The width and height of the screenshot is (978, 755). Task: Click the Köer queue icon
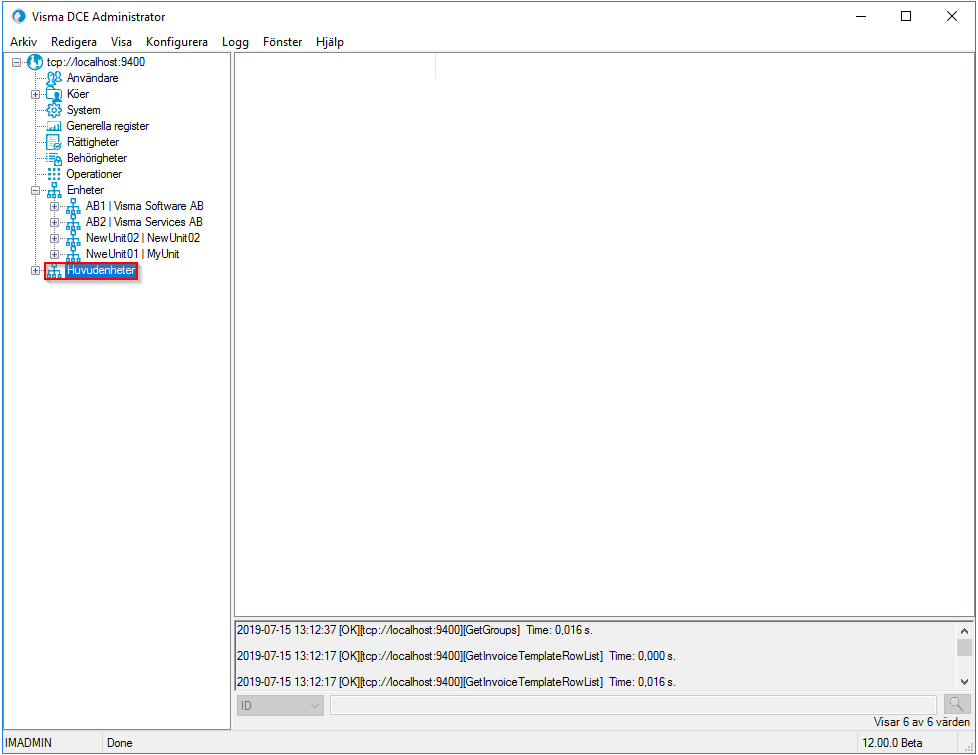point(53,93)
